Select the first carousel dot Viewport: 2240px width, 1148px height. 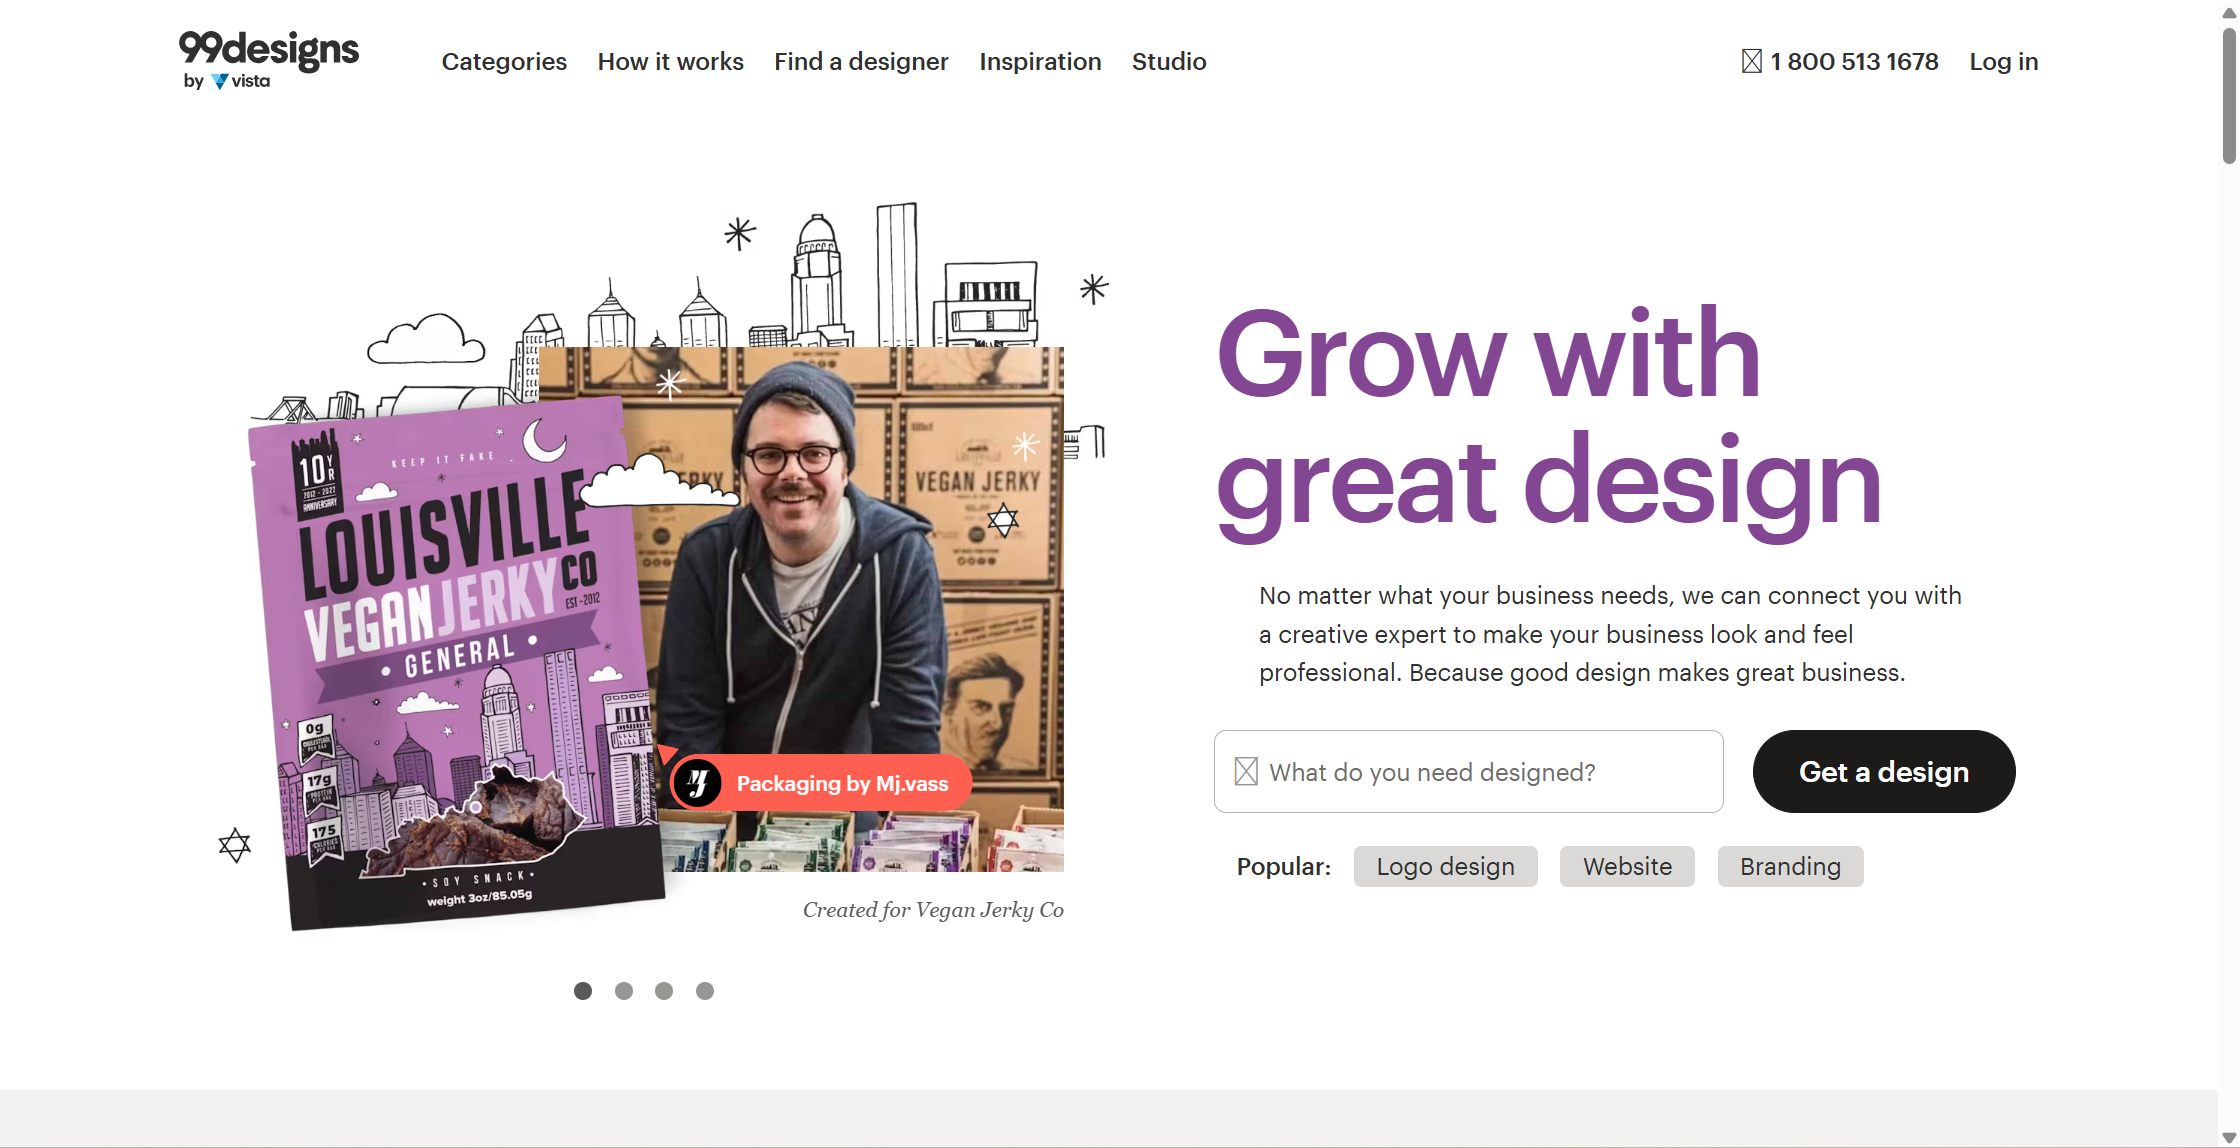coord(583,991)
